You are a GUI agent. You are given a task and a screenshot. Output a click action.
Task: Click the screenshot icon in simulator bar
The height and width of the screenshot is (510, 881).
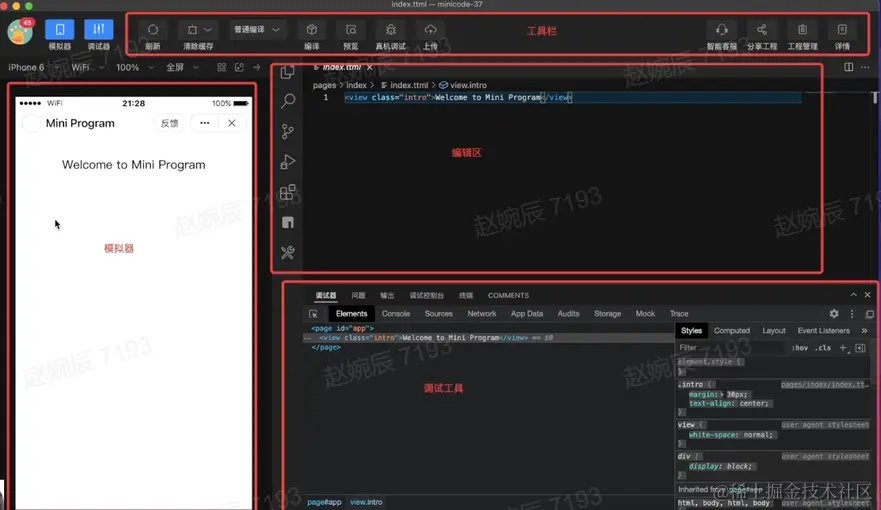[239, 67]
